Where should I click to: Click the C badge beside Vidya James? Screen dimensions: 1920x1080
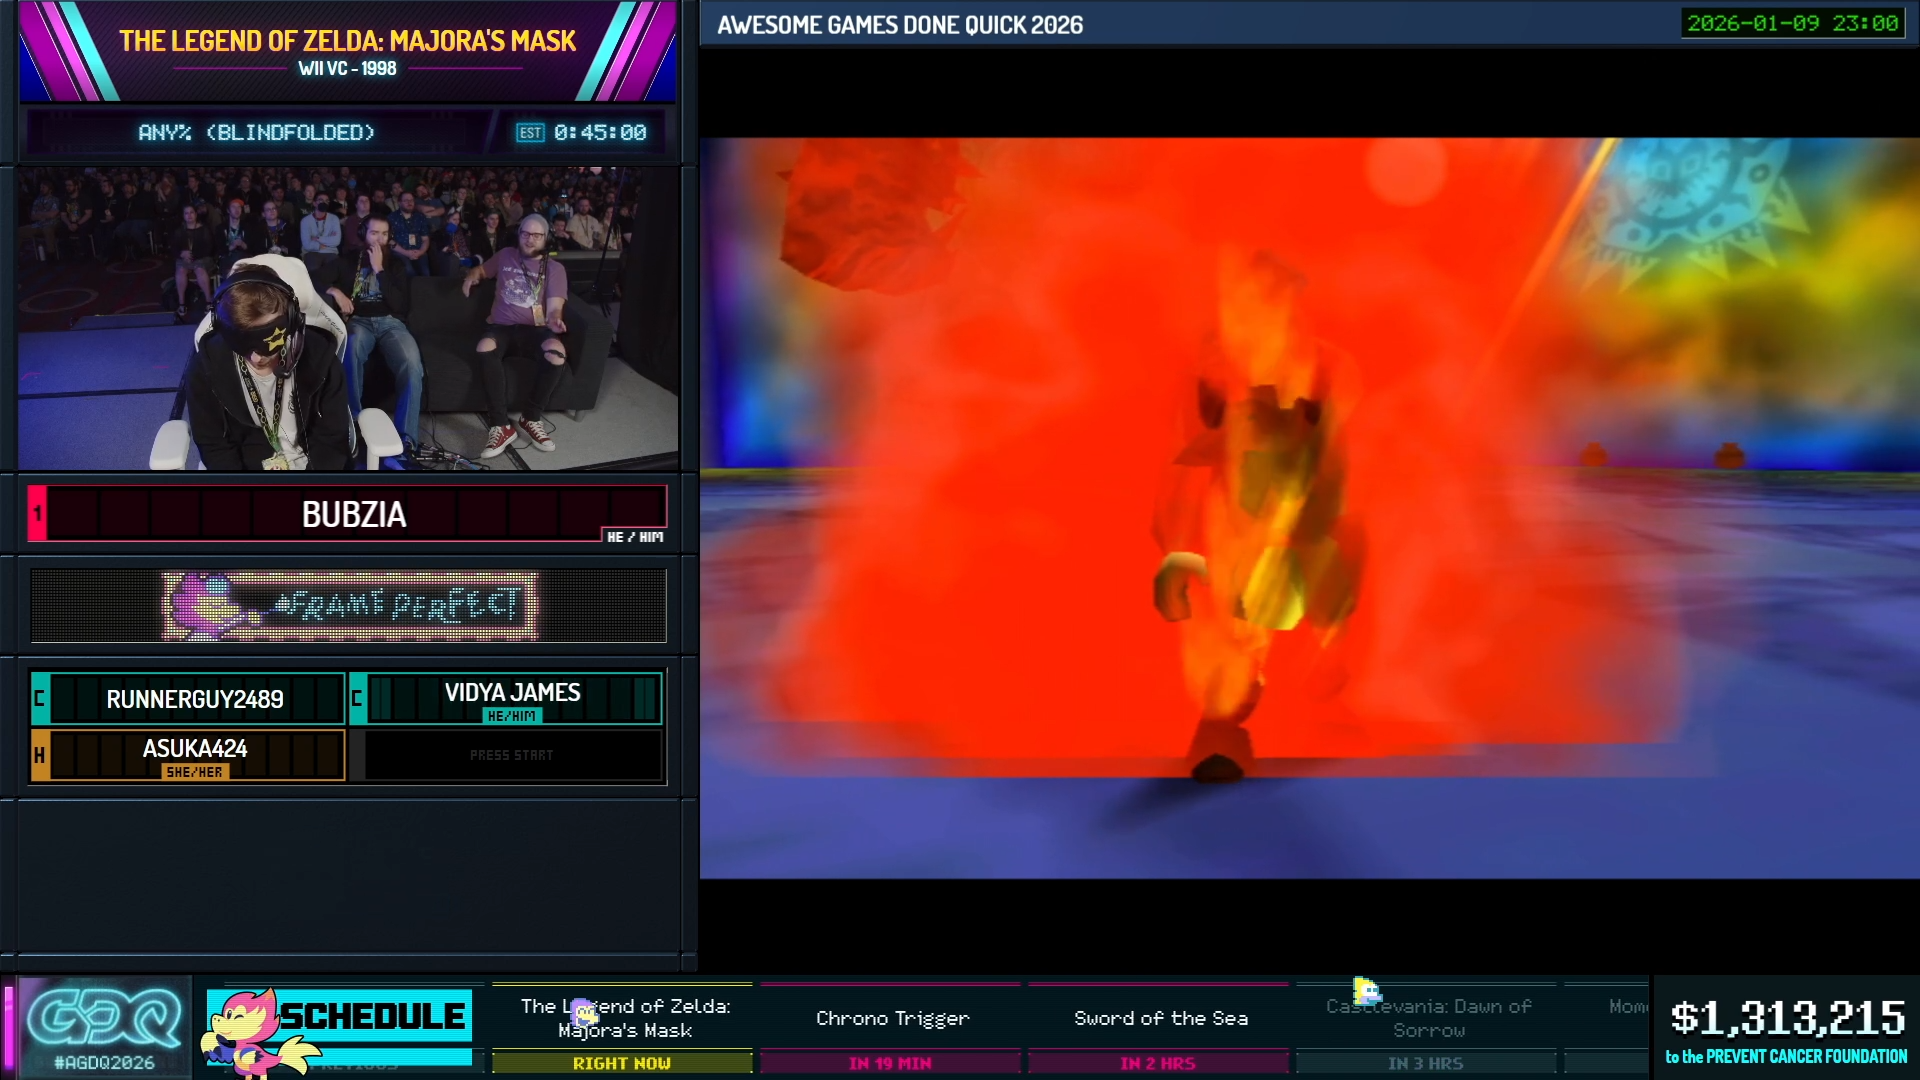pyautogui.click(x=357, y=698)
